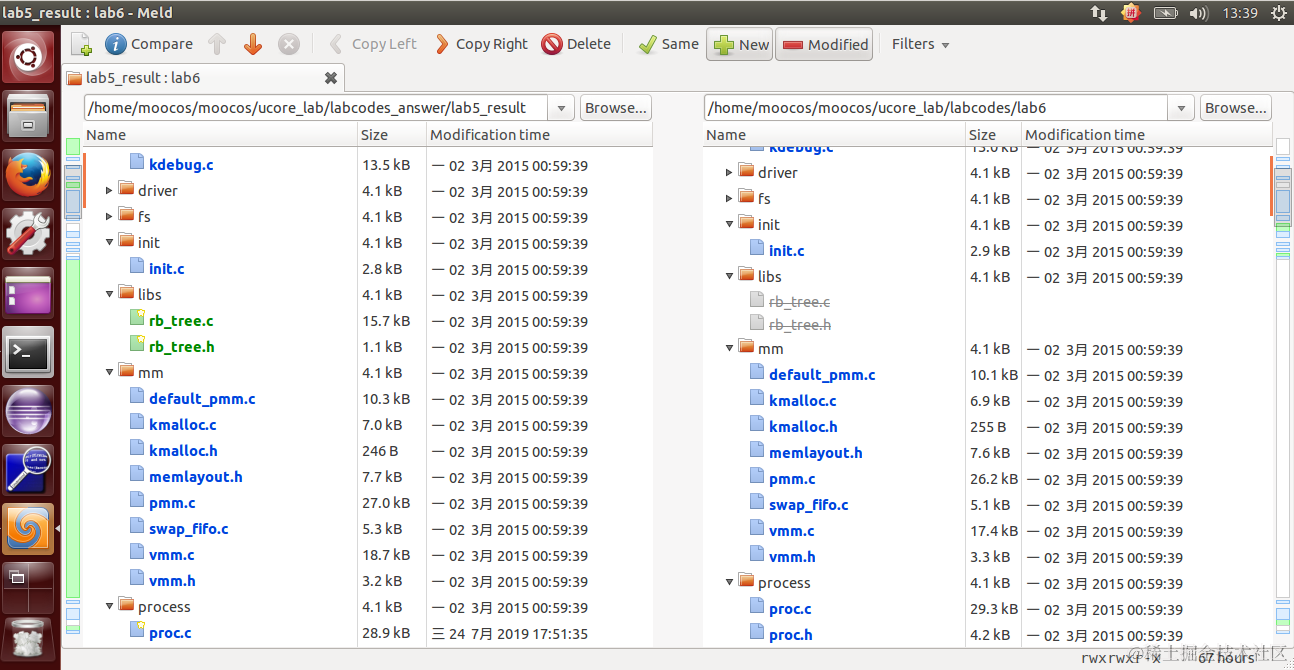1294x670 pixels.
Task: Click the volume indicator in top panel
Action: (x=1199, y=13)
